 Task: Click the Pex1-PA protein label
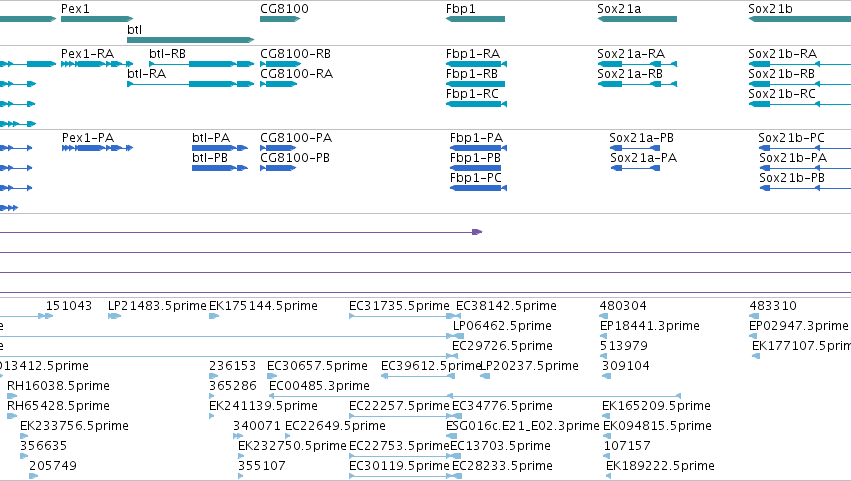coord(88,138)
